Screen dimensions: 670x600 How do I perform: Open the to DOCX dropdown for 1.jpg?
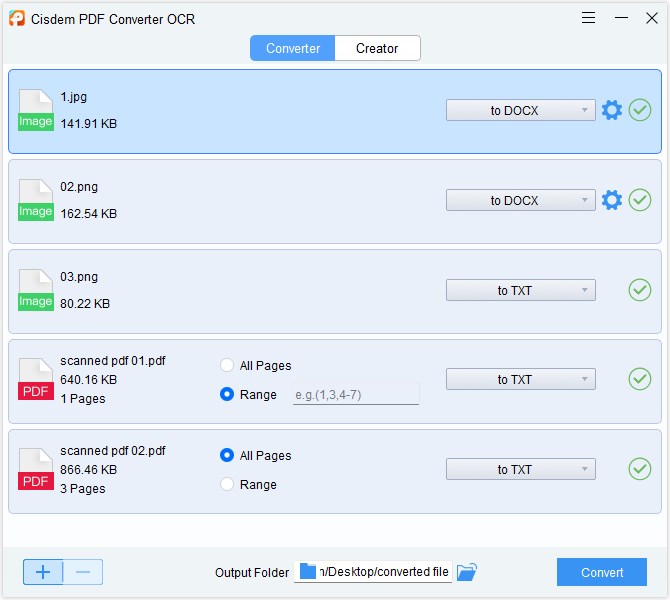click(520, 110)
